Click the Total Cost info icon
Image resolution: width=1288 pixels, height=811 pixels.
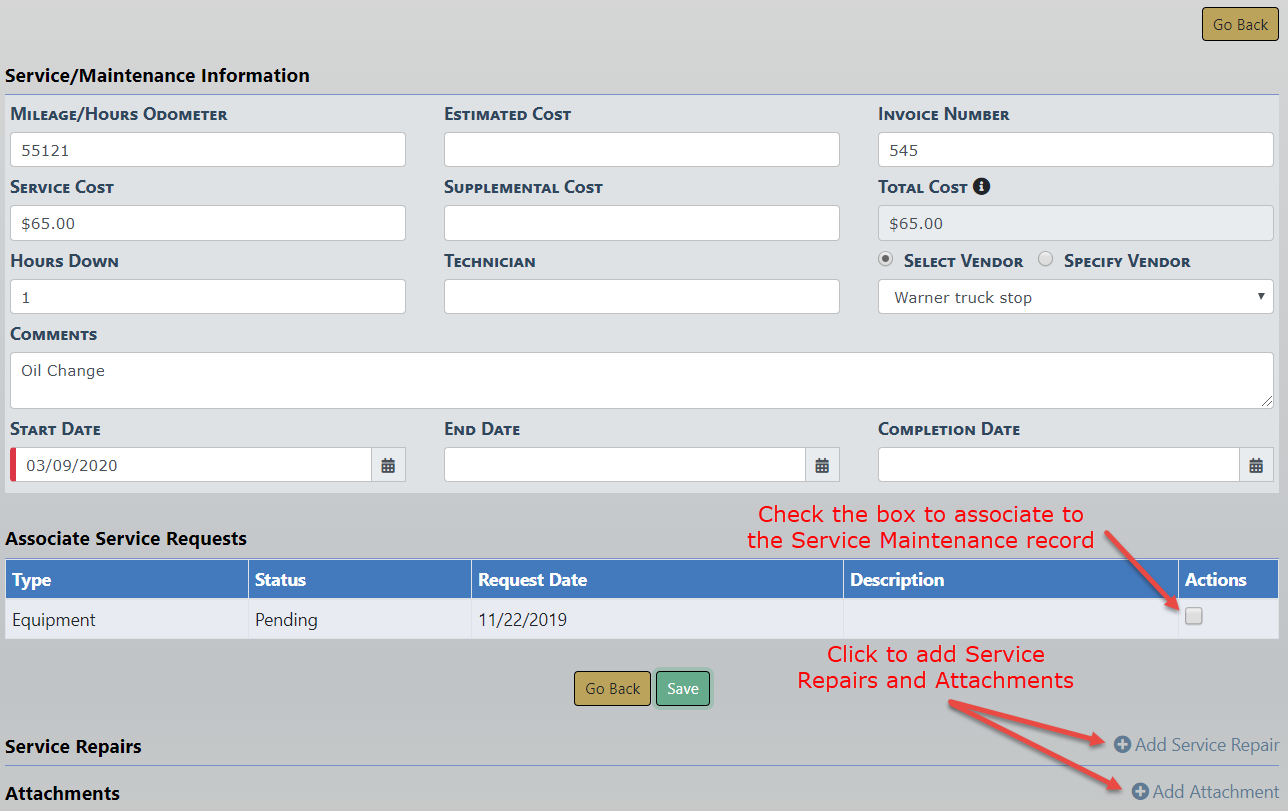tap(982, 187)
